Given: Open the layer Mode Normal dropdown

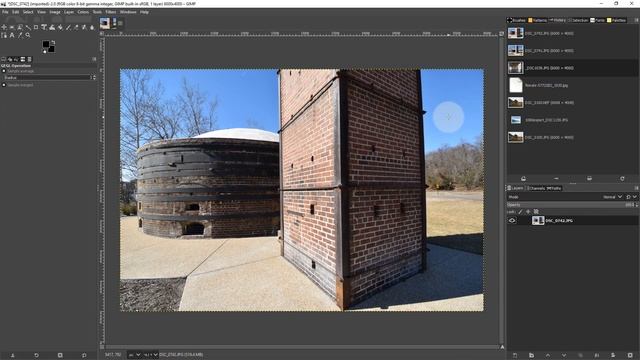Looking at the screenshot, I should [x=612, y=197].
